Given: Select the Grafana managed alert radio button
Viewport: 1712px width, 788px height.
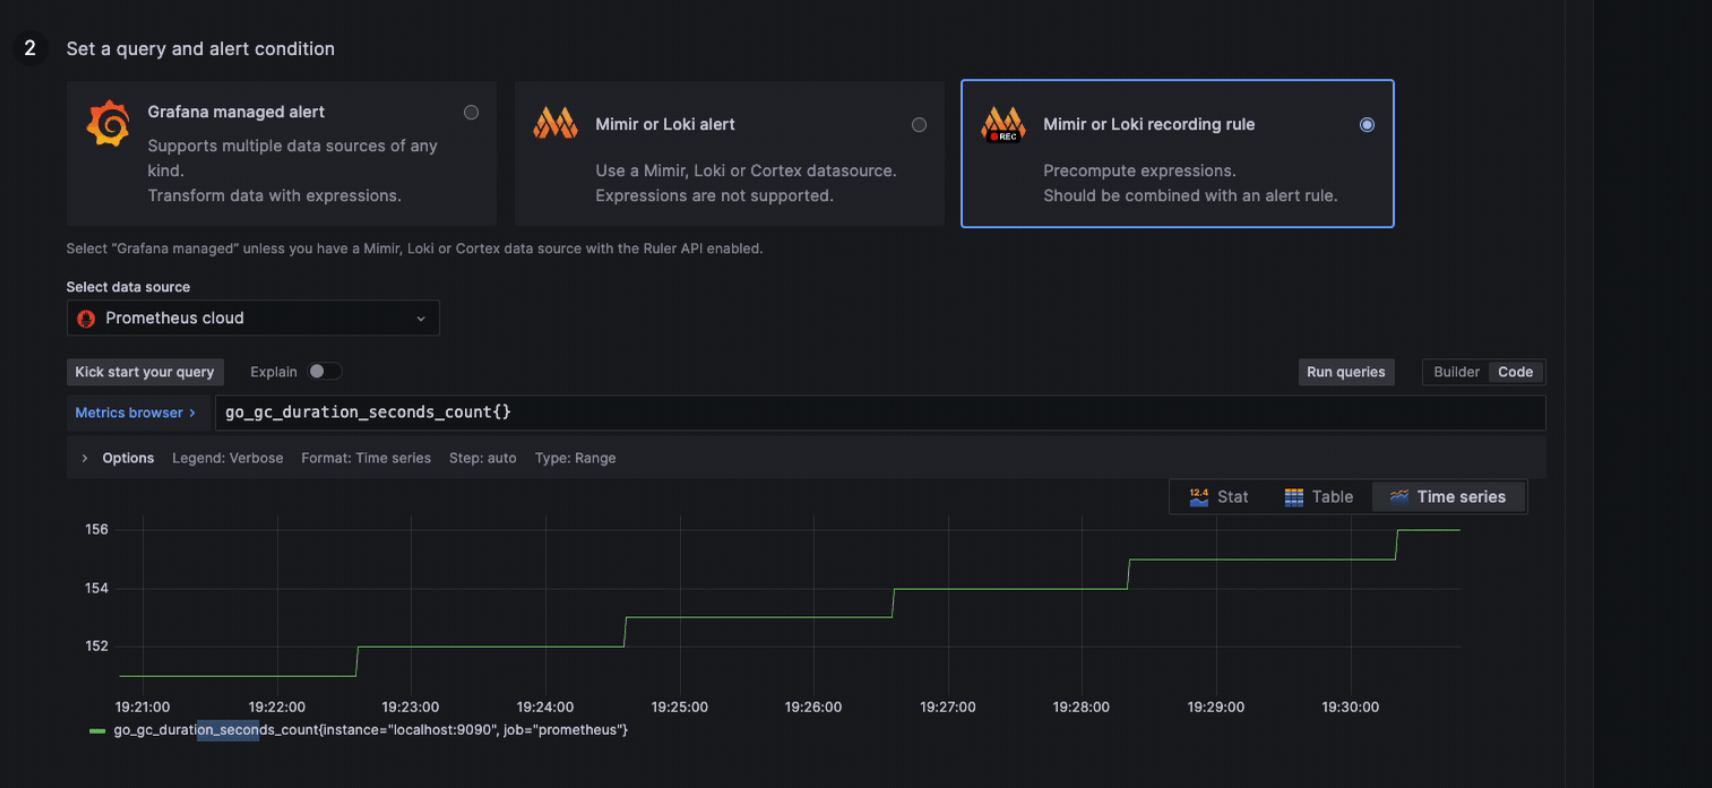Looking at the screenshot, I should [471, 113].
